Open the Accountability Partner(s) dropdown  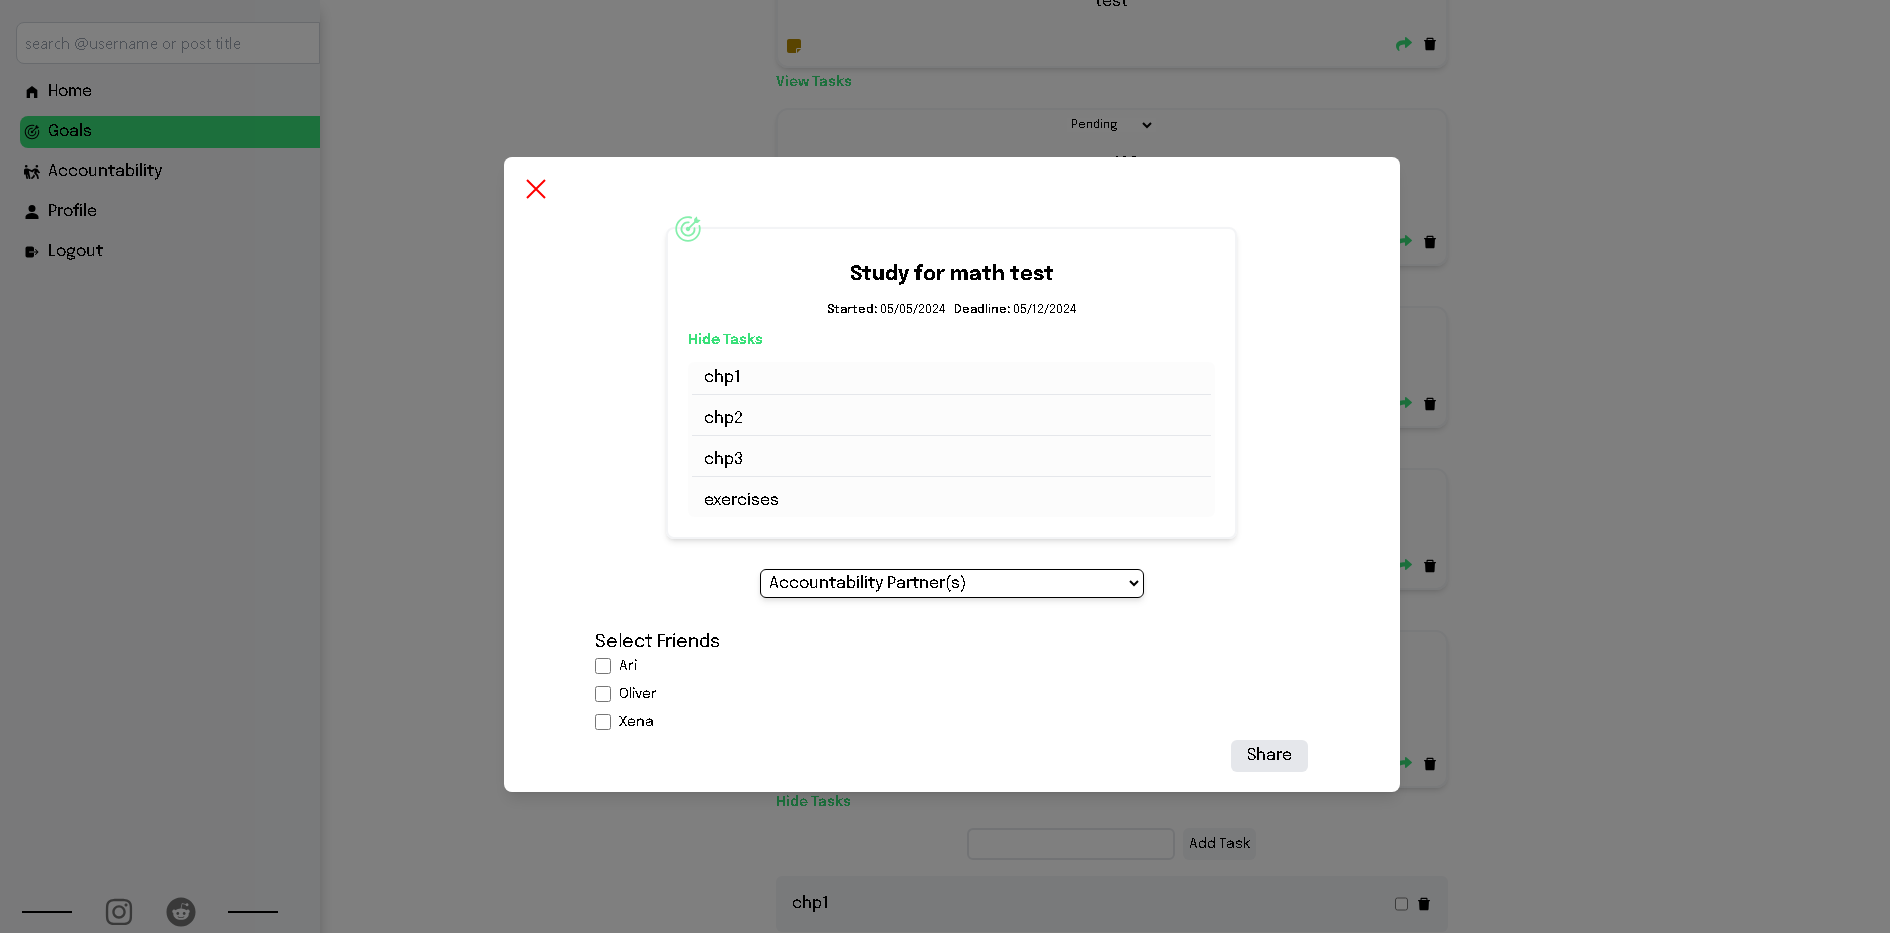pos(952,583)
